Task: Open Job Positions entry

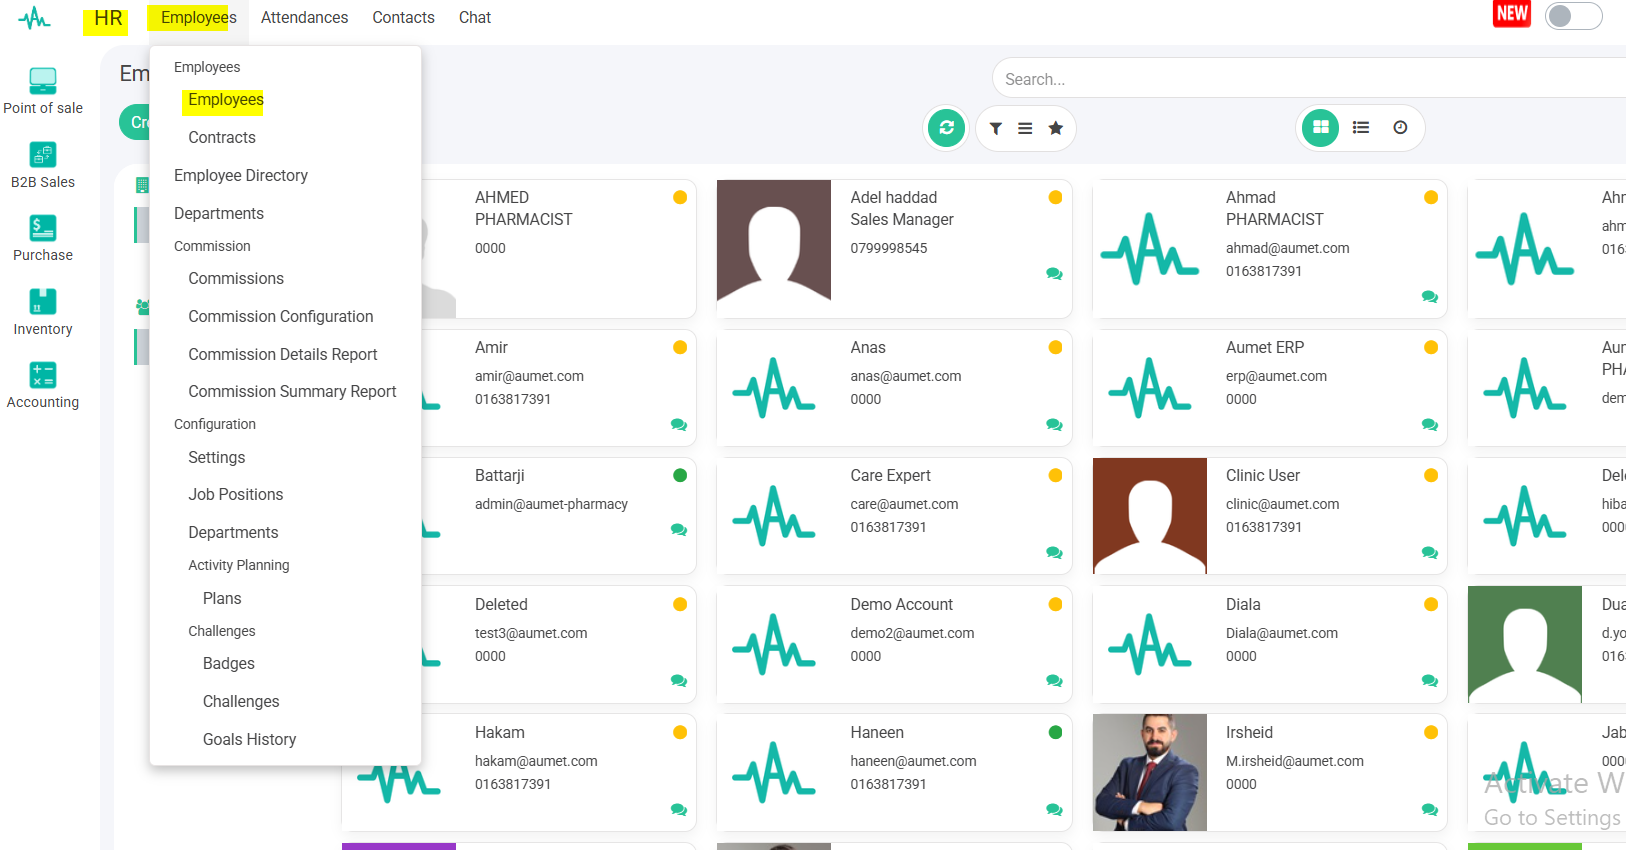Action: tap(236, 495)
